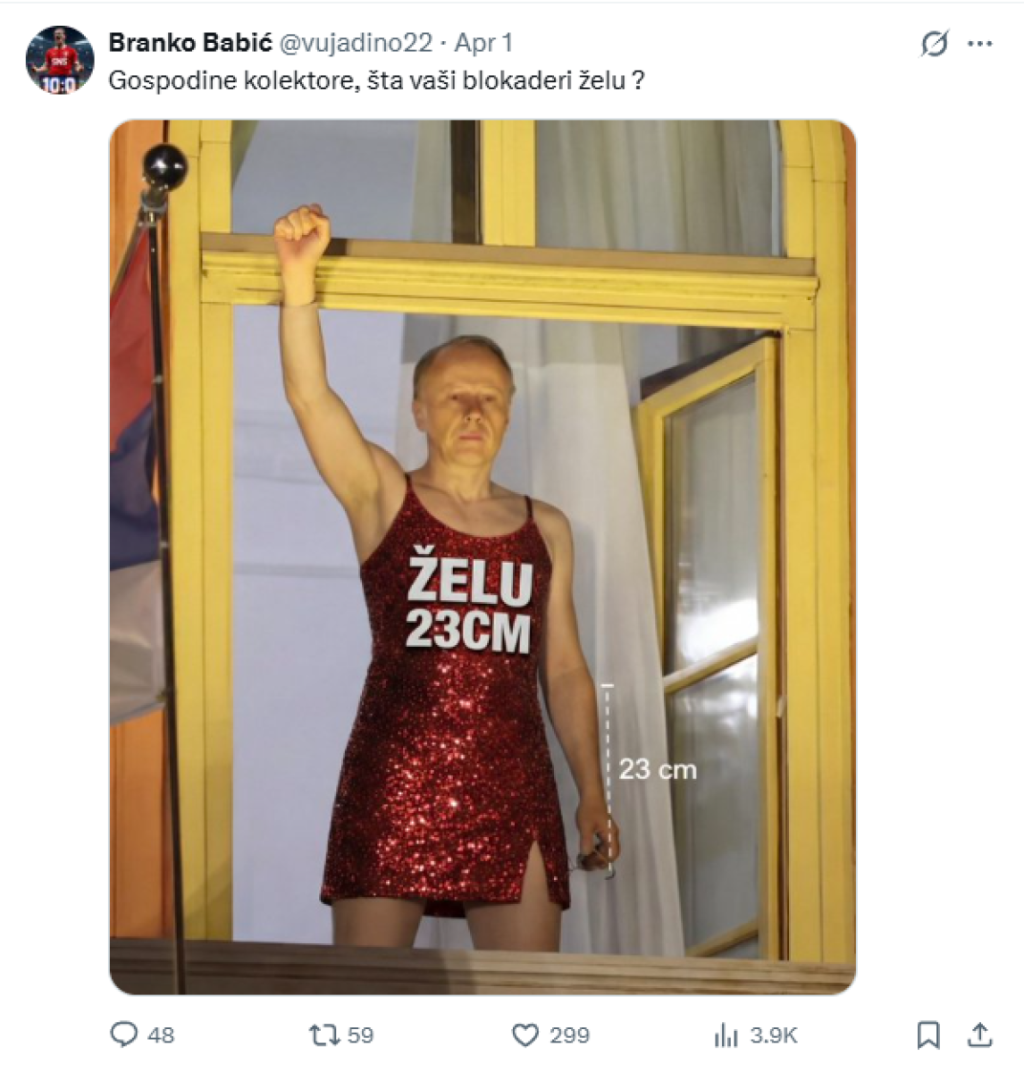Image resolution: width=1024 pixels, height=1072 pixels.
Task: Bookmark this post
Action: tap(928, 1035)
